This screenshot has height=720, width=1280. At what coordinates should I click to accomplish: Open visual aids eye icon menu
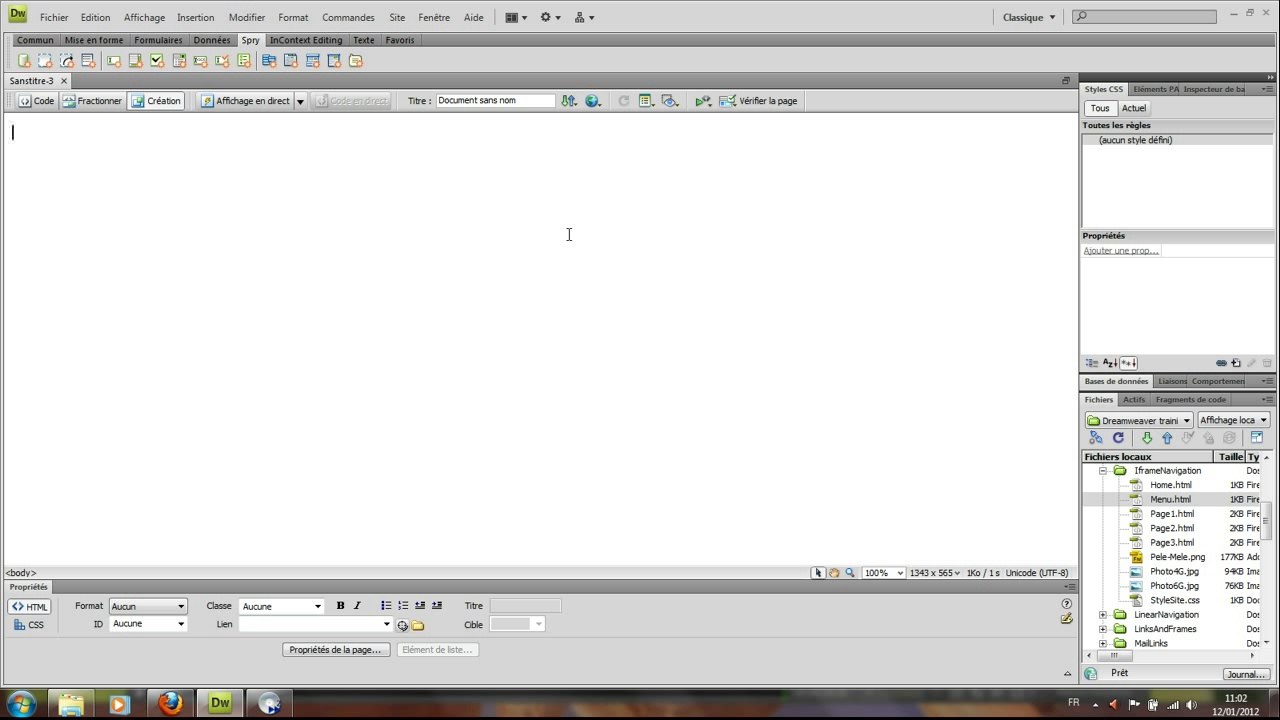point(670,101)
